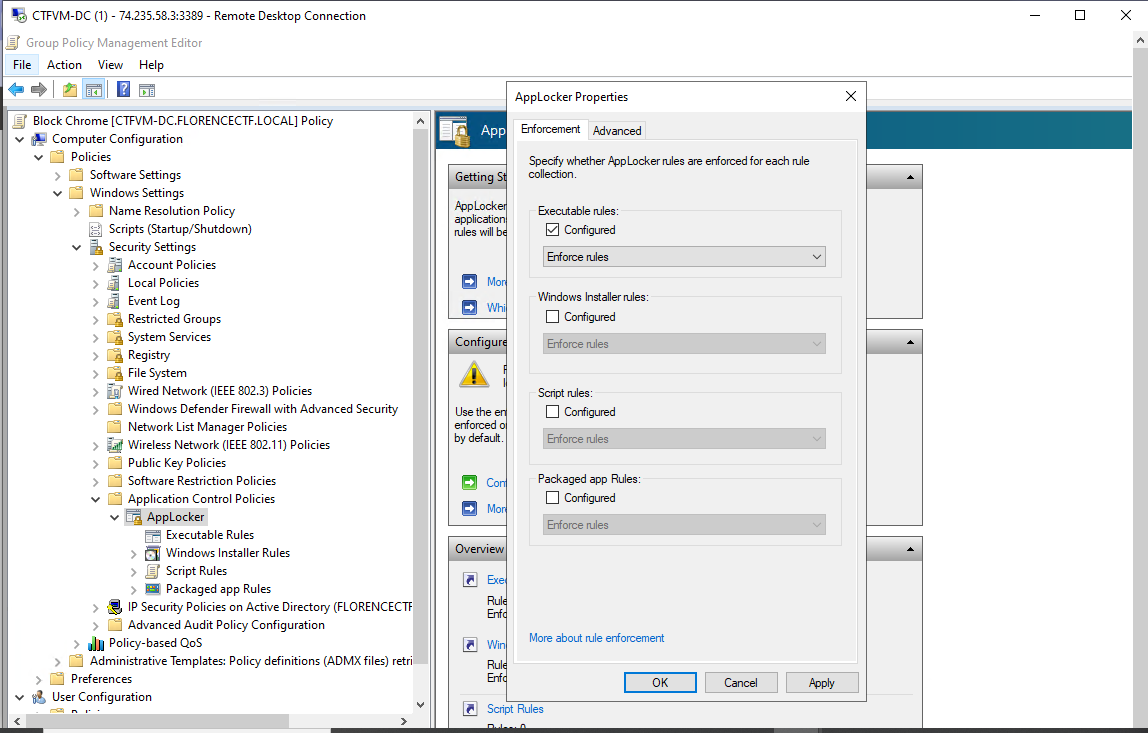Collapse the AppLocker tree node
This screenshot has width=1148, height=733.
pyautogui.click(x=115, y=518)
